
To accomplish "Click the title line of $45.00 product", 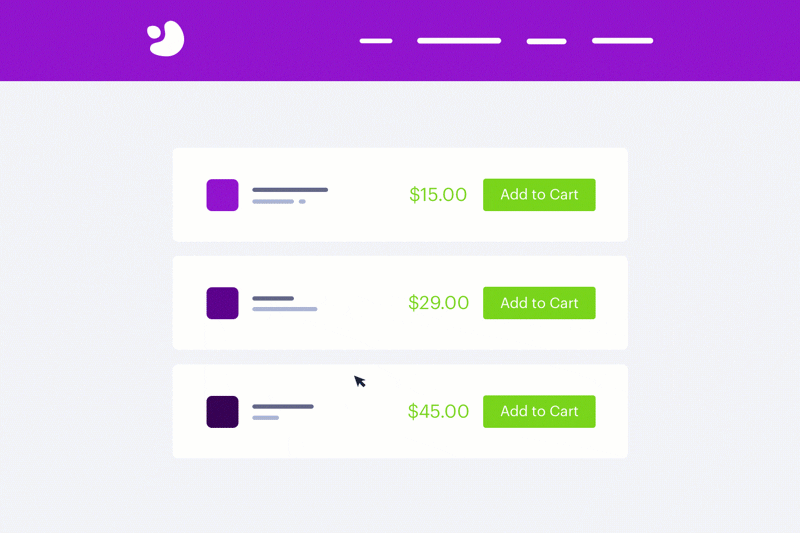I will 283,407.
